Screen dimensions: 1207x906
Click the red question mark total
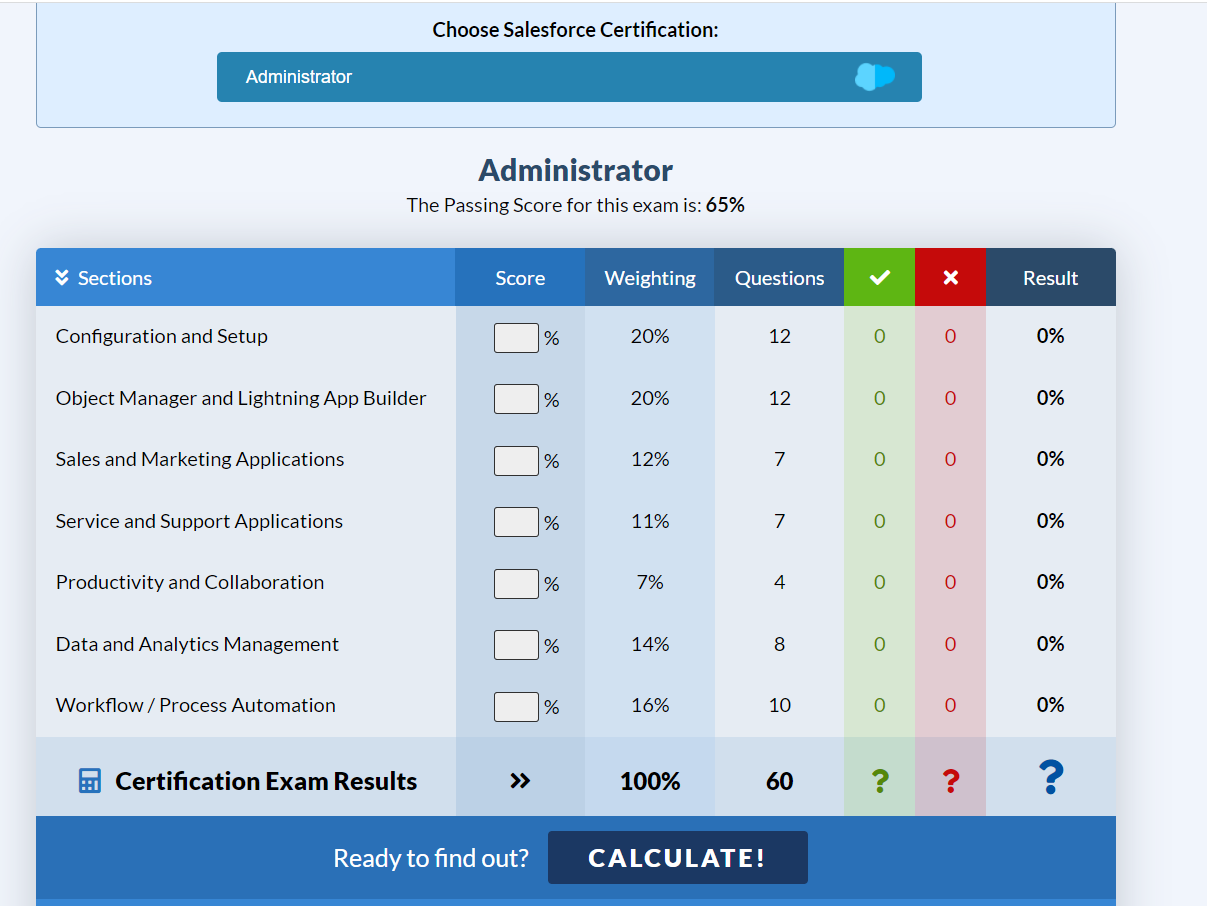(951, 781)
